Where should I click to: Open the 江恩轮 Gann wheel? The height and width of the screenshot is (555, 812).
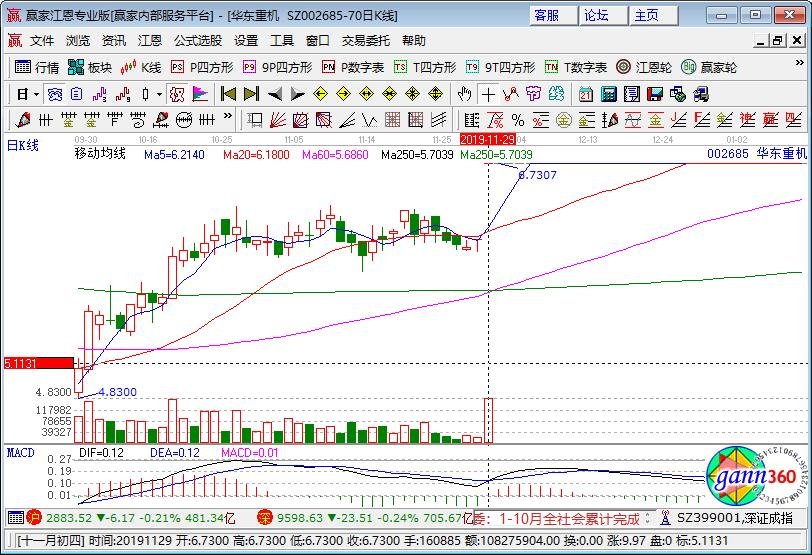pyautogui.click(x=644, y=67)
